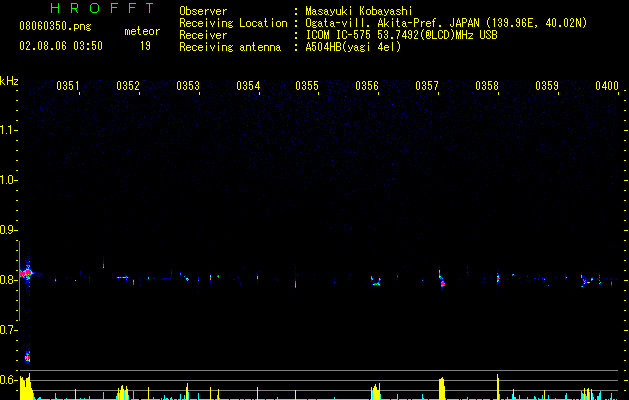
Task: Select observer name Masayuki Kobayashi
Action: (359, 11)
